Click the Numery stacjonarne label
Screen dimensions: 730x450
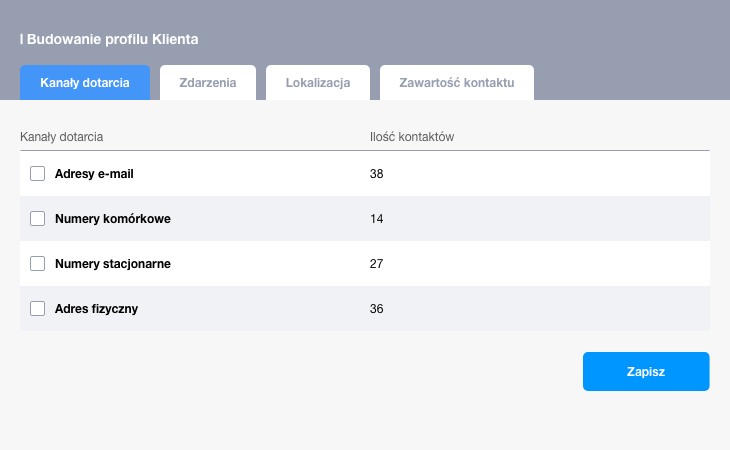click(x=113, y=263)
